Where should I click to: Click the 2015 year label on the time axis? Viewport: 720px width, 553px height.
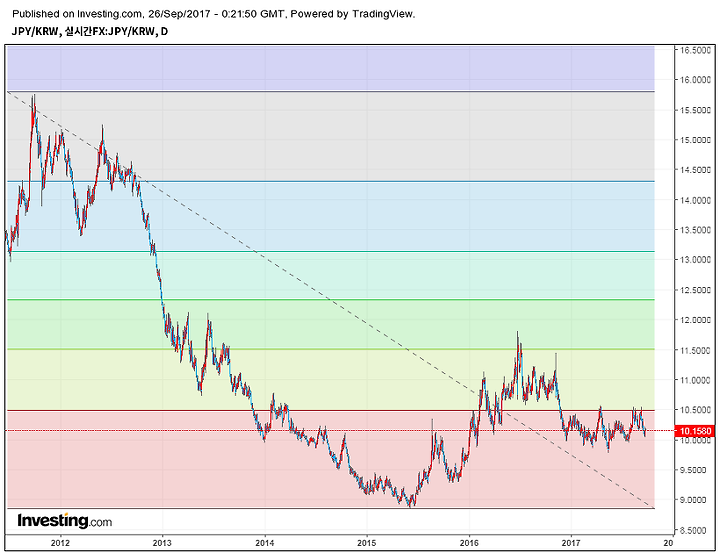(x=366, y=543)
